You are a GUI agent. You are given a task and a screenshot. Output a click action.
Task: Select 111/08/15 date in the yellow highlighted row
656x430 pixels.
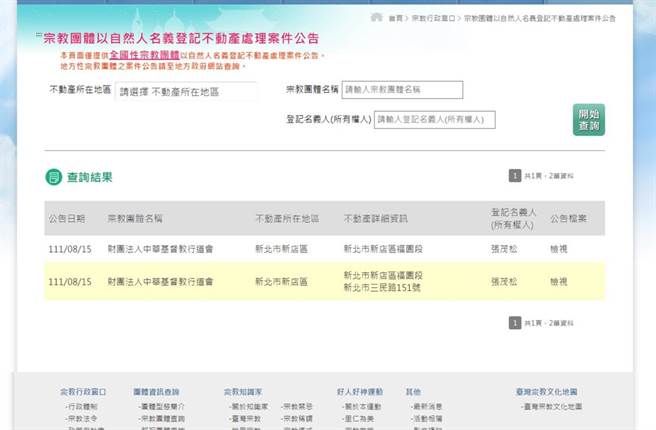click(x=70, y=282)
